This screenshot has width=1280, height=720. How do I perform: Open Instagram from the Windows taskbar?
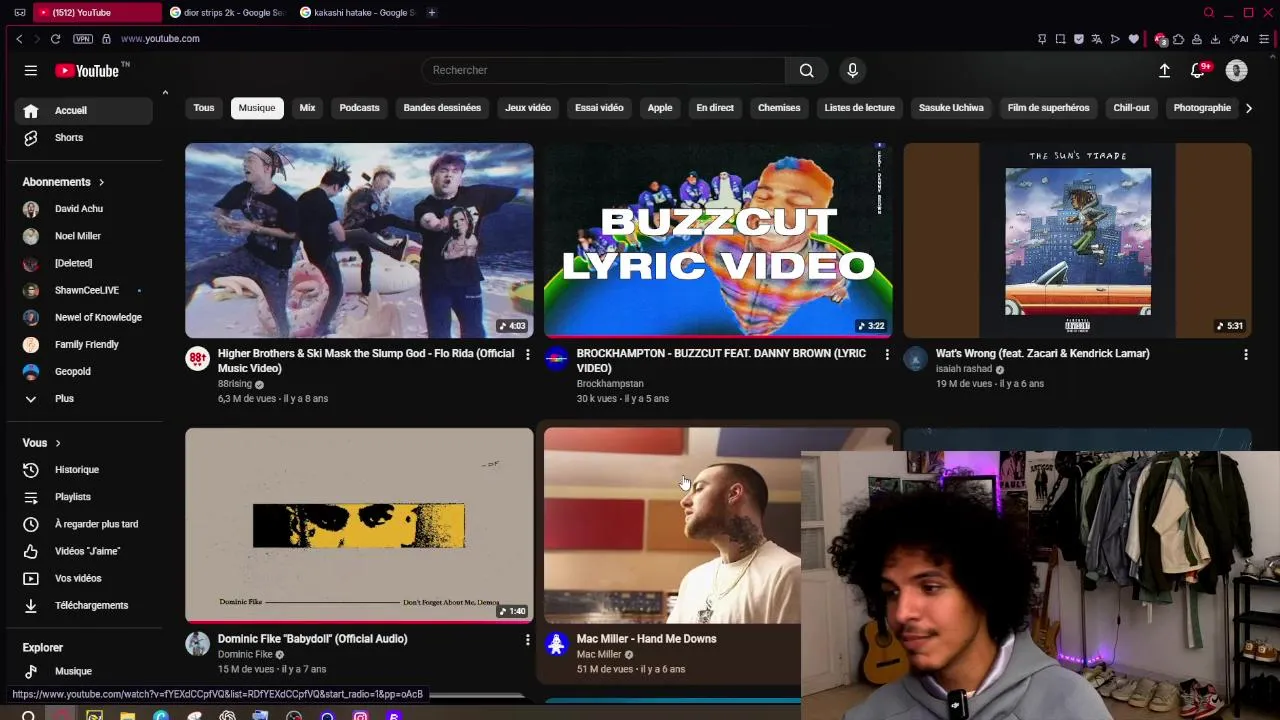pos(360,716)
